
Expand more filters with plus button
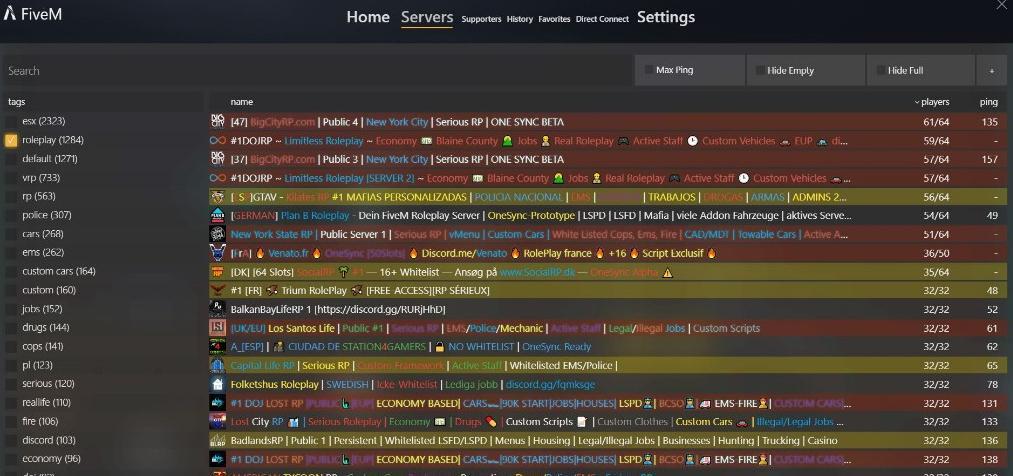(x=991, y=71)
